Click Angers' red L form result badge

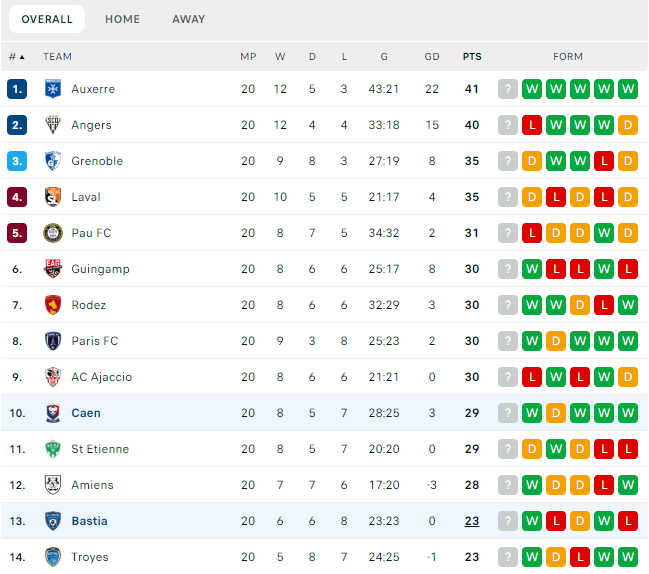coord(532,125)
